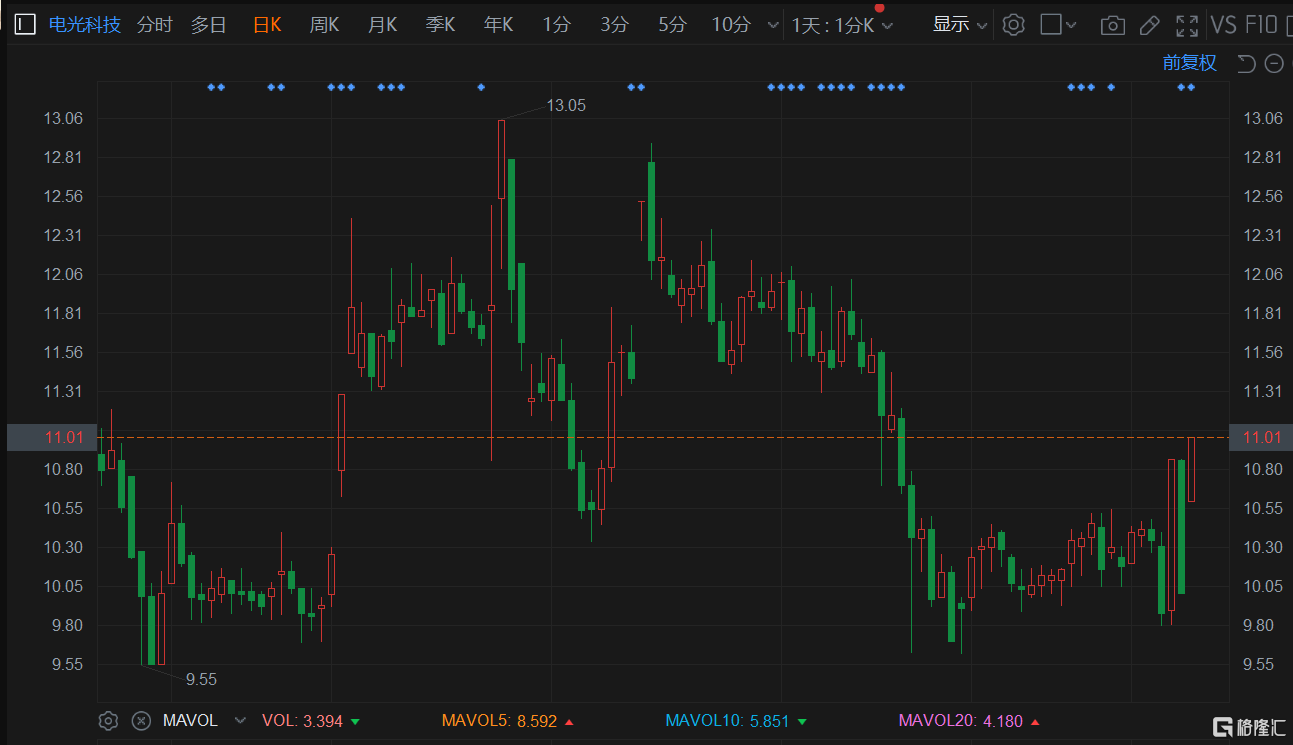Zoom out using the minus icon
Viewport: 1293px width, 745px height.
(x=1274, y=62)
